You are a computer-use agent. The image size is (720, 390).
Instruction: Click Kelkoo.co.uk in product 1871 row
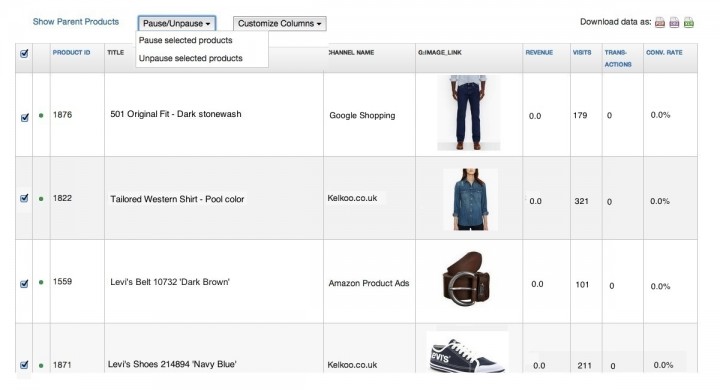(352, 365)
